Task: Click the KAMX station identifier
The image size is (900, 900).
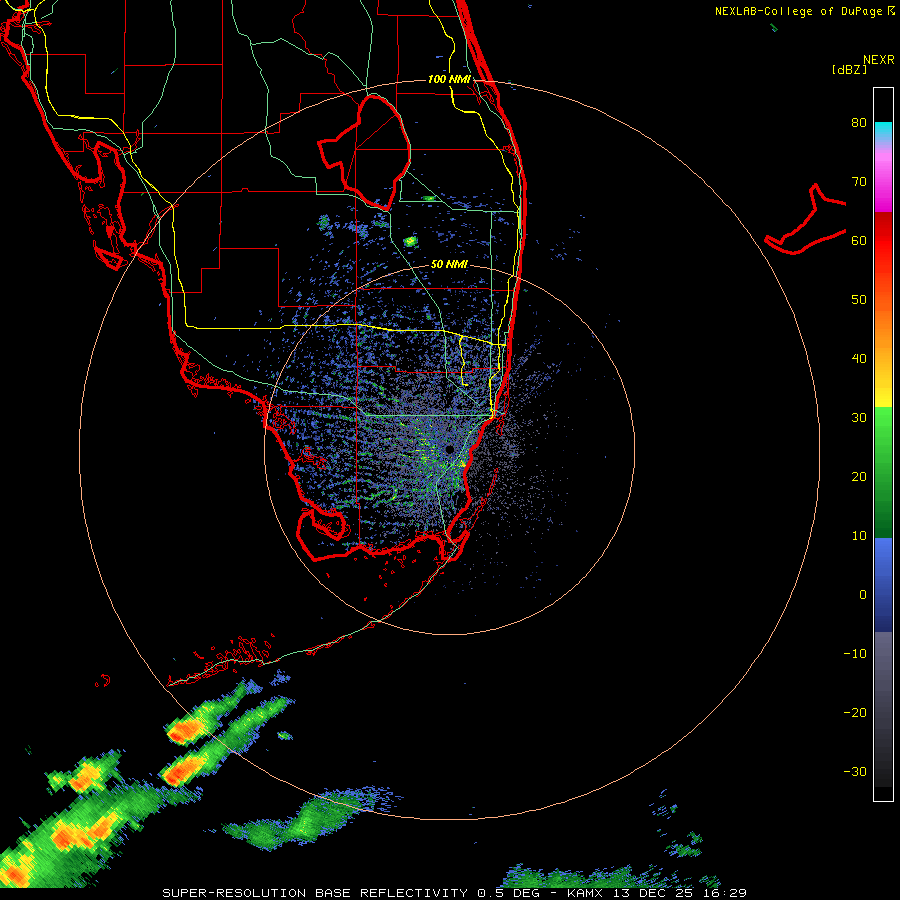Action: pos(585,893)
